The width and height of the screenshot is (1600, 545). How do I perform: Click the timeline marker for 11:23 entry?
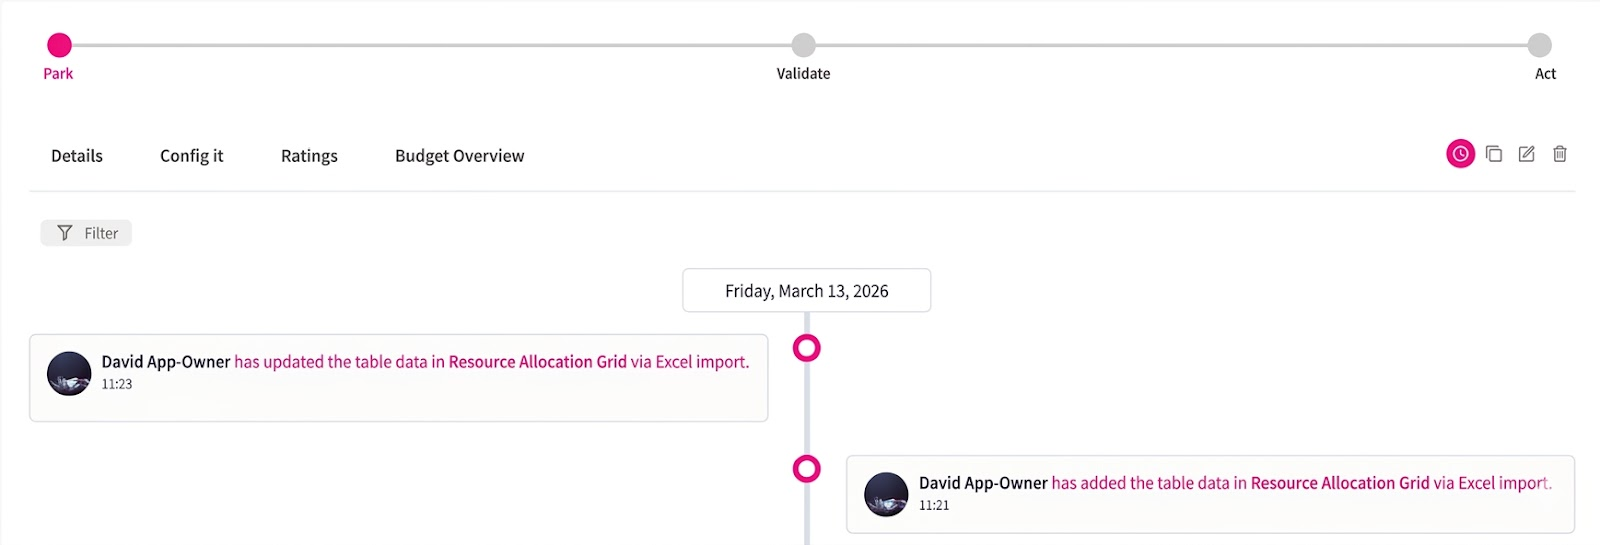pos(807,348)
